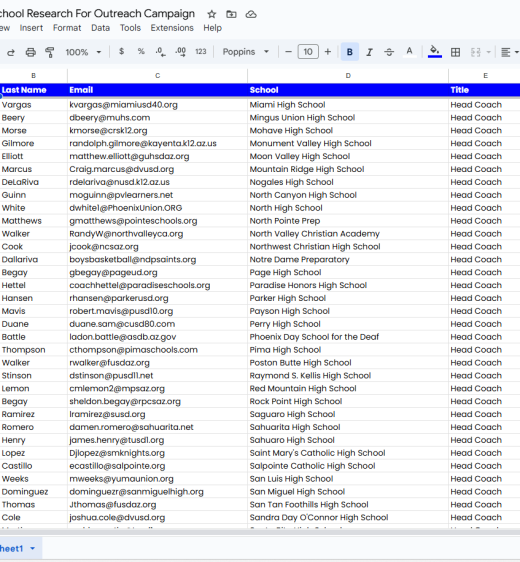Format as percent with the % icon
The image size is (520, 562).
(x=141, y=52)
